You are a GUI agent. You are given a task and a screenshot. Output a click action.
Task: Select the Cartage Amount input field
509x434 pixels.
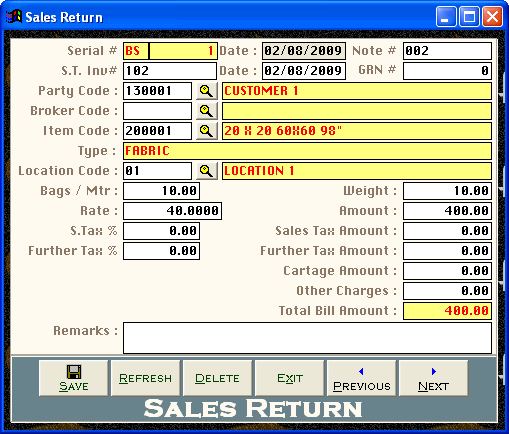pos(447,271)
